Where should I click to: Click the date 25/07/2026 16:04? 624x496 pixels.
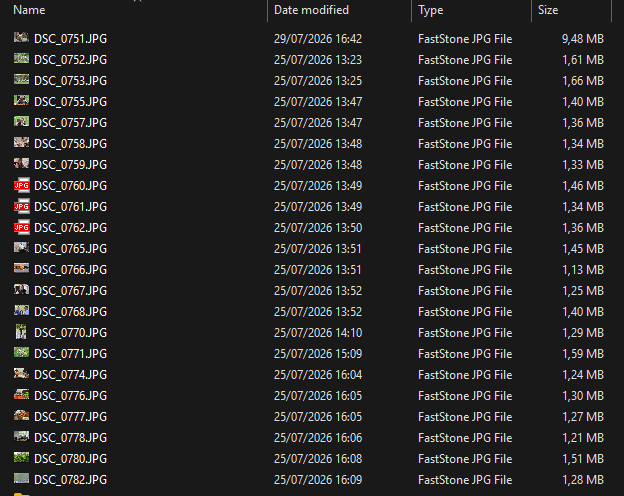[318, 375]
